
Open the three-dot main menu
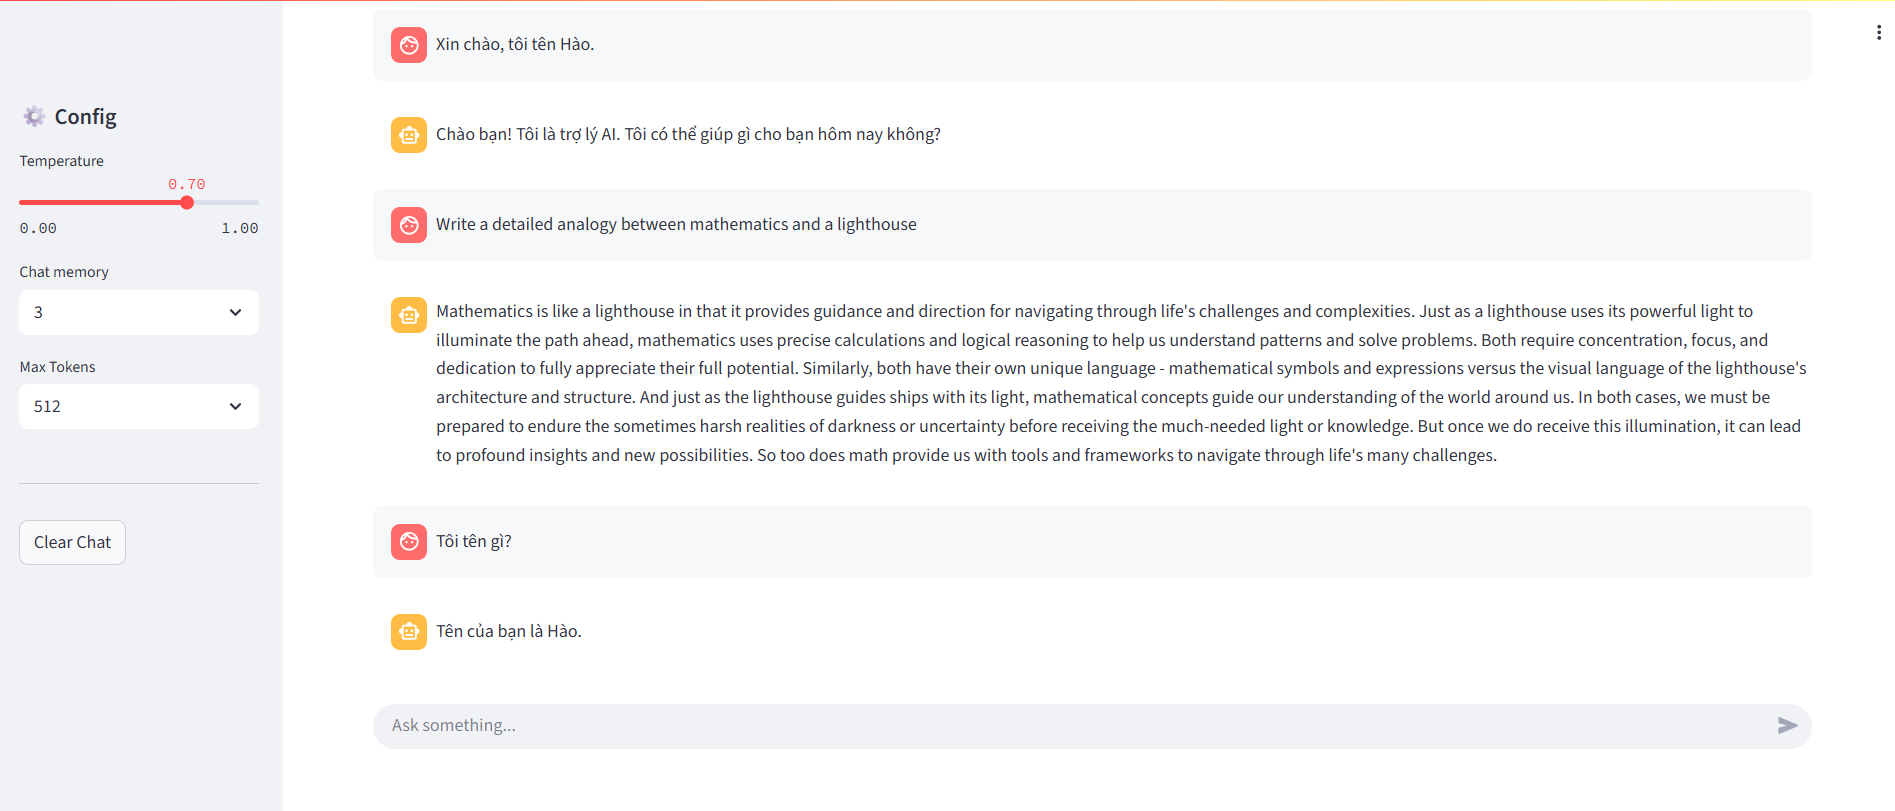point(1879,33)
